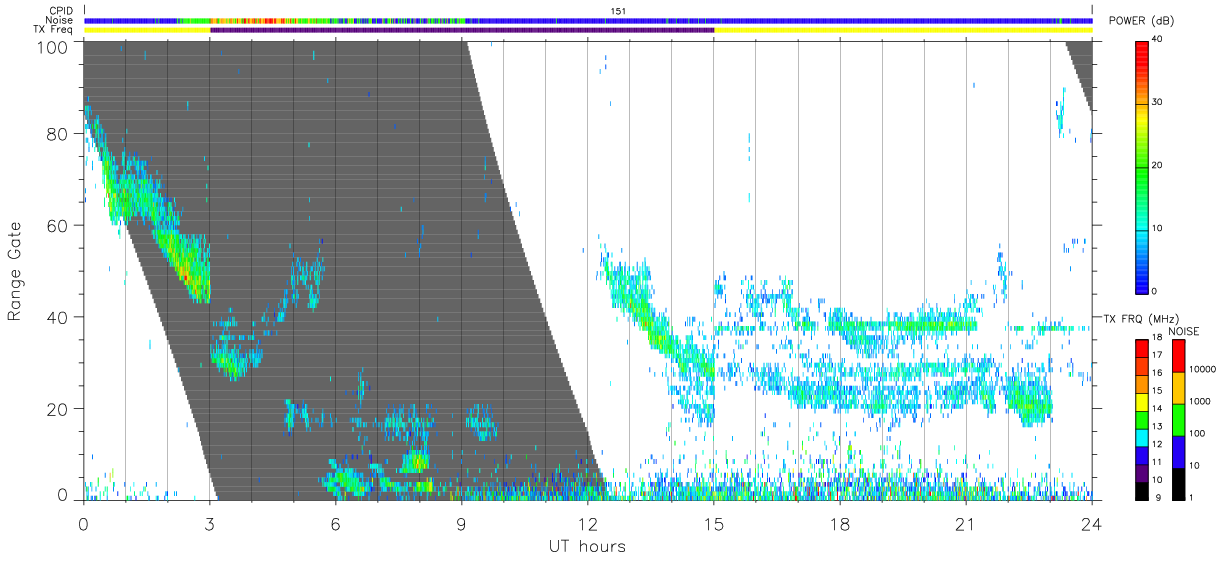1228x567 pixels.
Task: Click the 24 tick on UT hours axis
Action: [1092, 522]
